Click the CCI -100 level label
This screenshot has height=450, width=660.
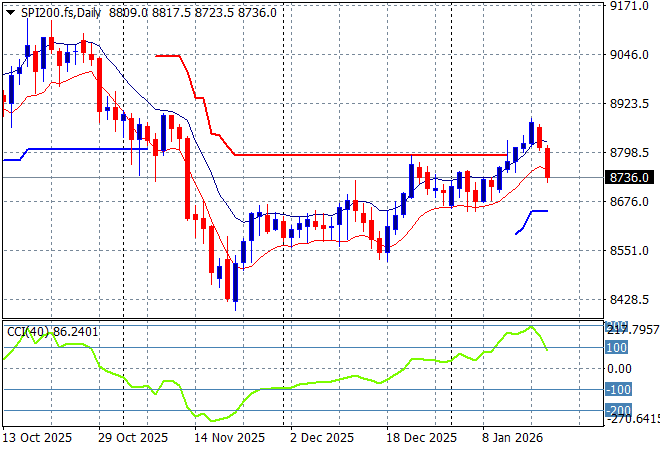(617, 390)
